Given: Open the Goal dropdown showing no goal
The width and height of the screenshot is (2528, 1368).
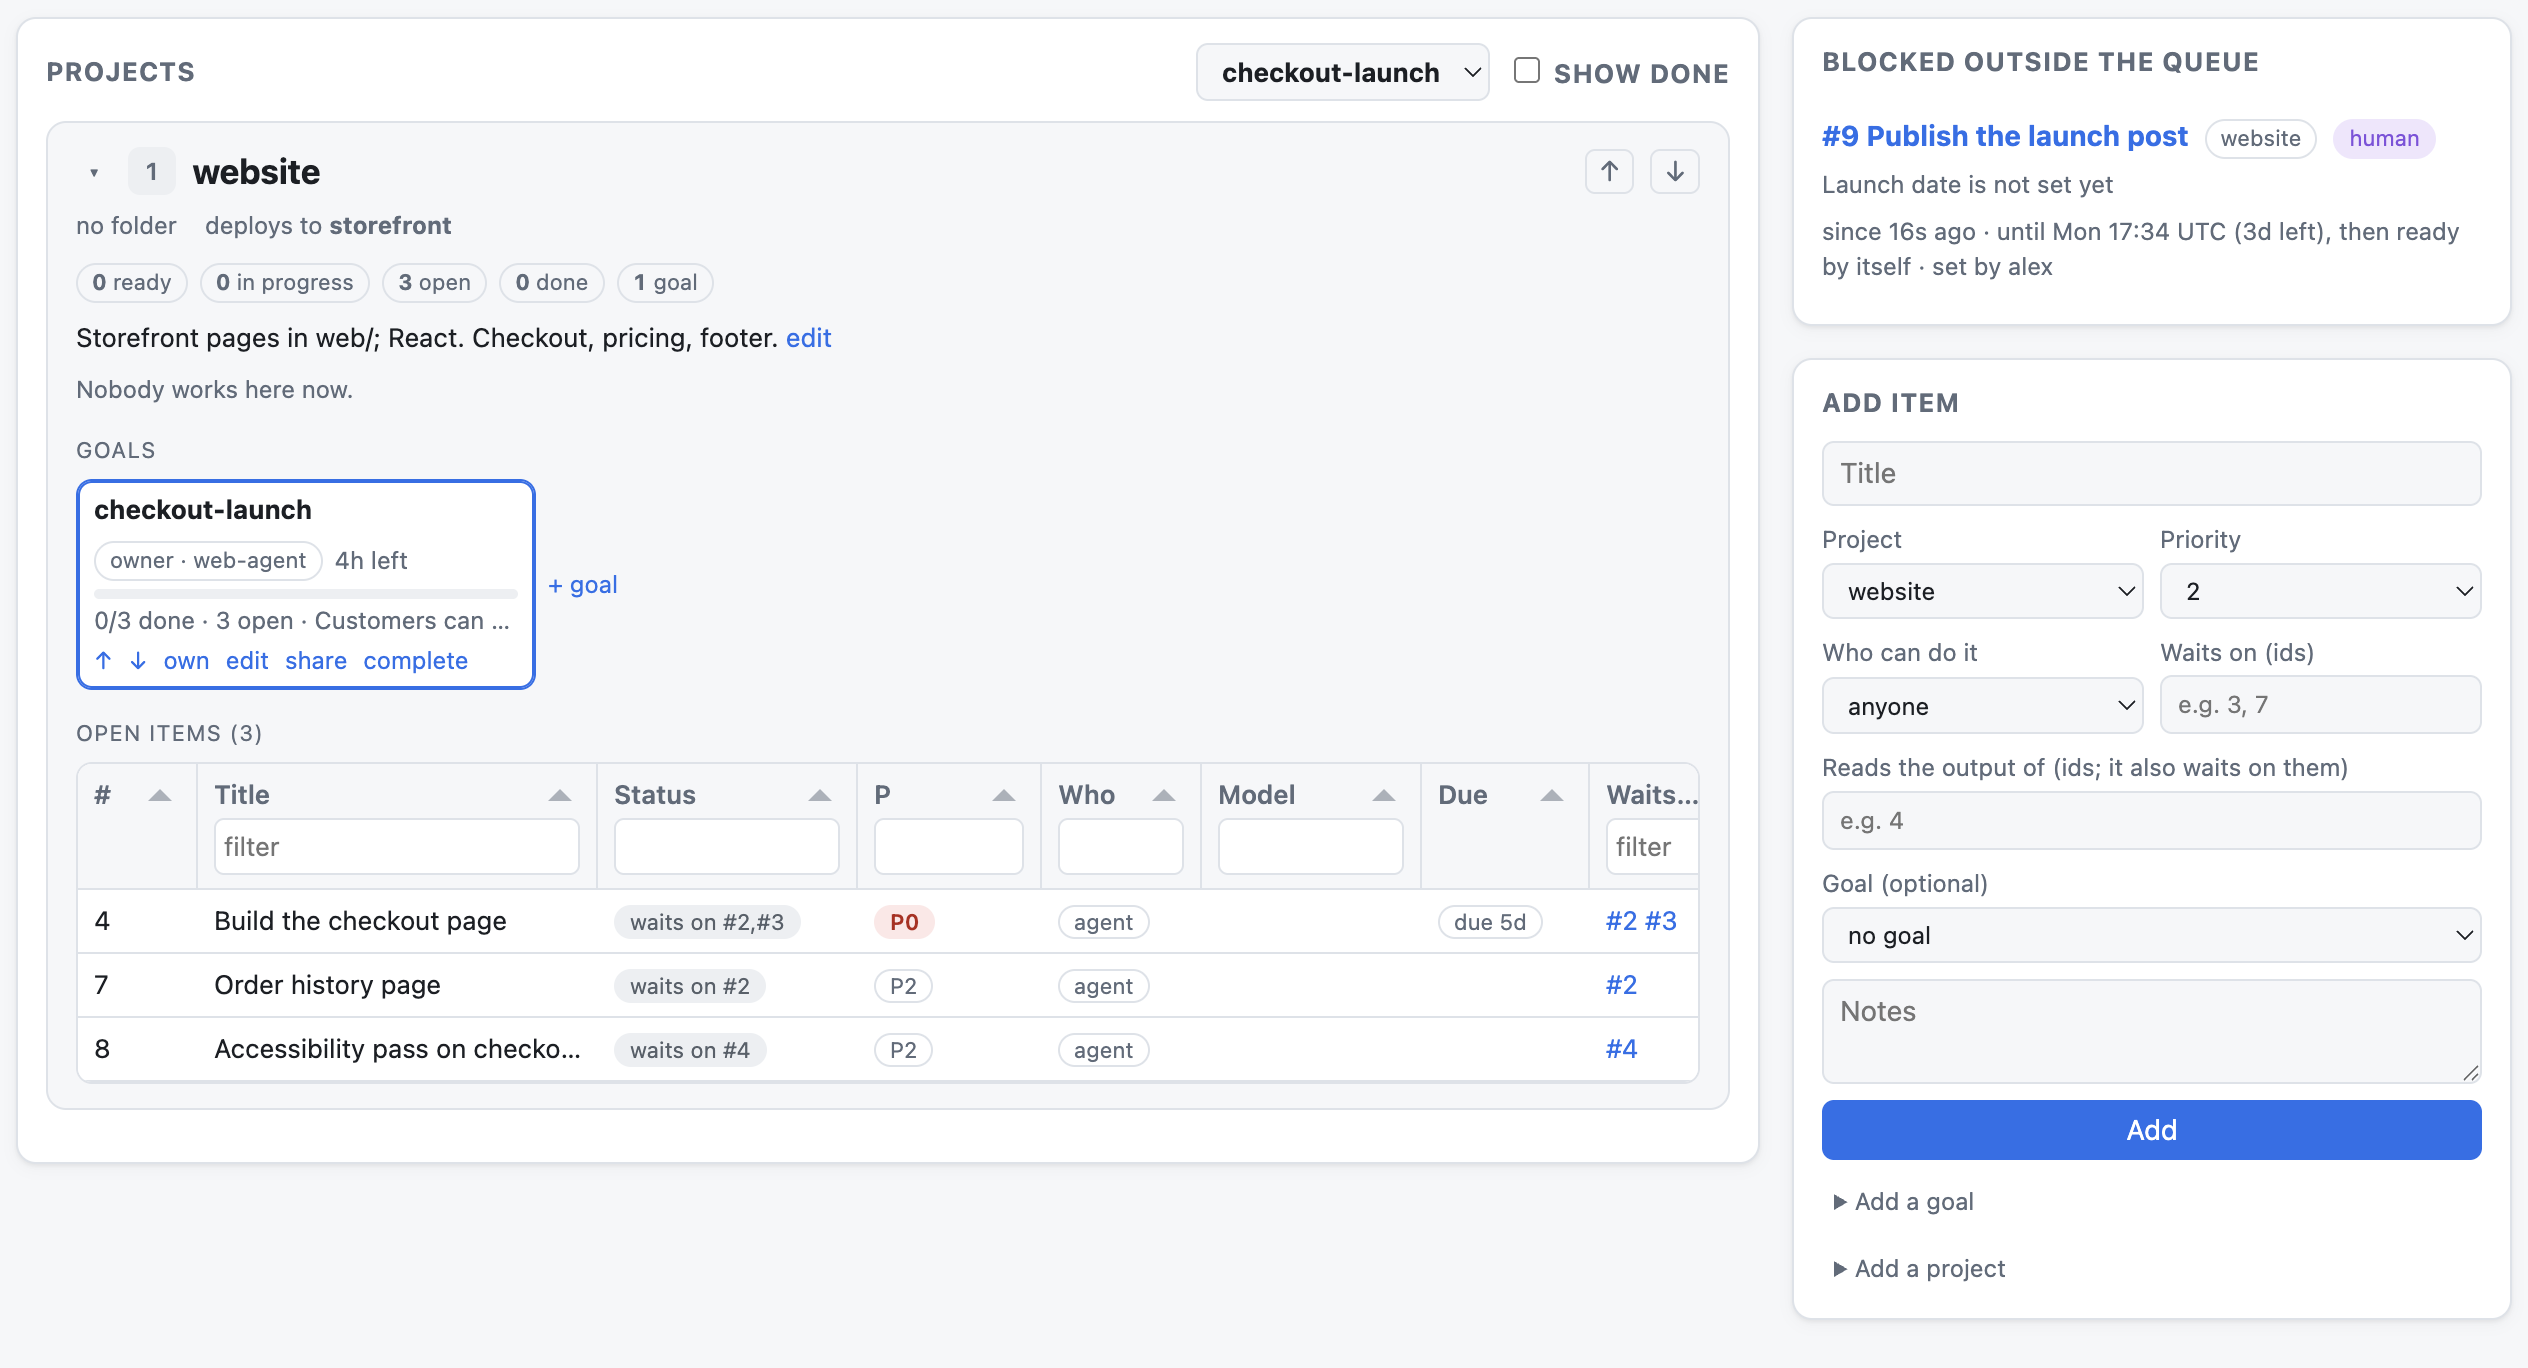Looking at the screenshot, I should tap(2151, 935).
